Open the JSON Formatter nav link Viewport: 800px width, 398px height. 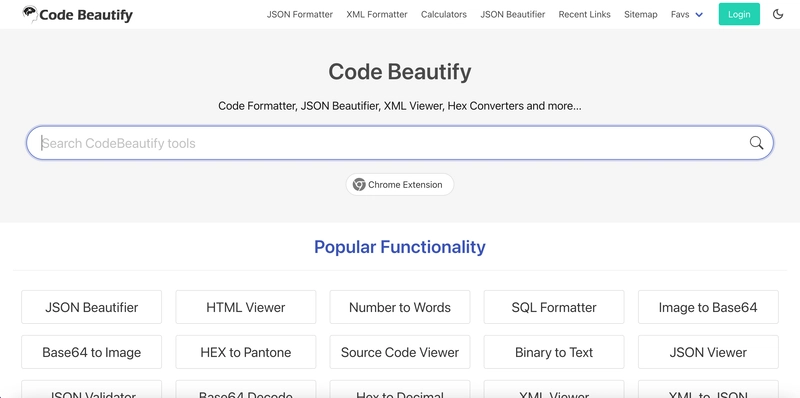(299, 15)
